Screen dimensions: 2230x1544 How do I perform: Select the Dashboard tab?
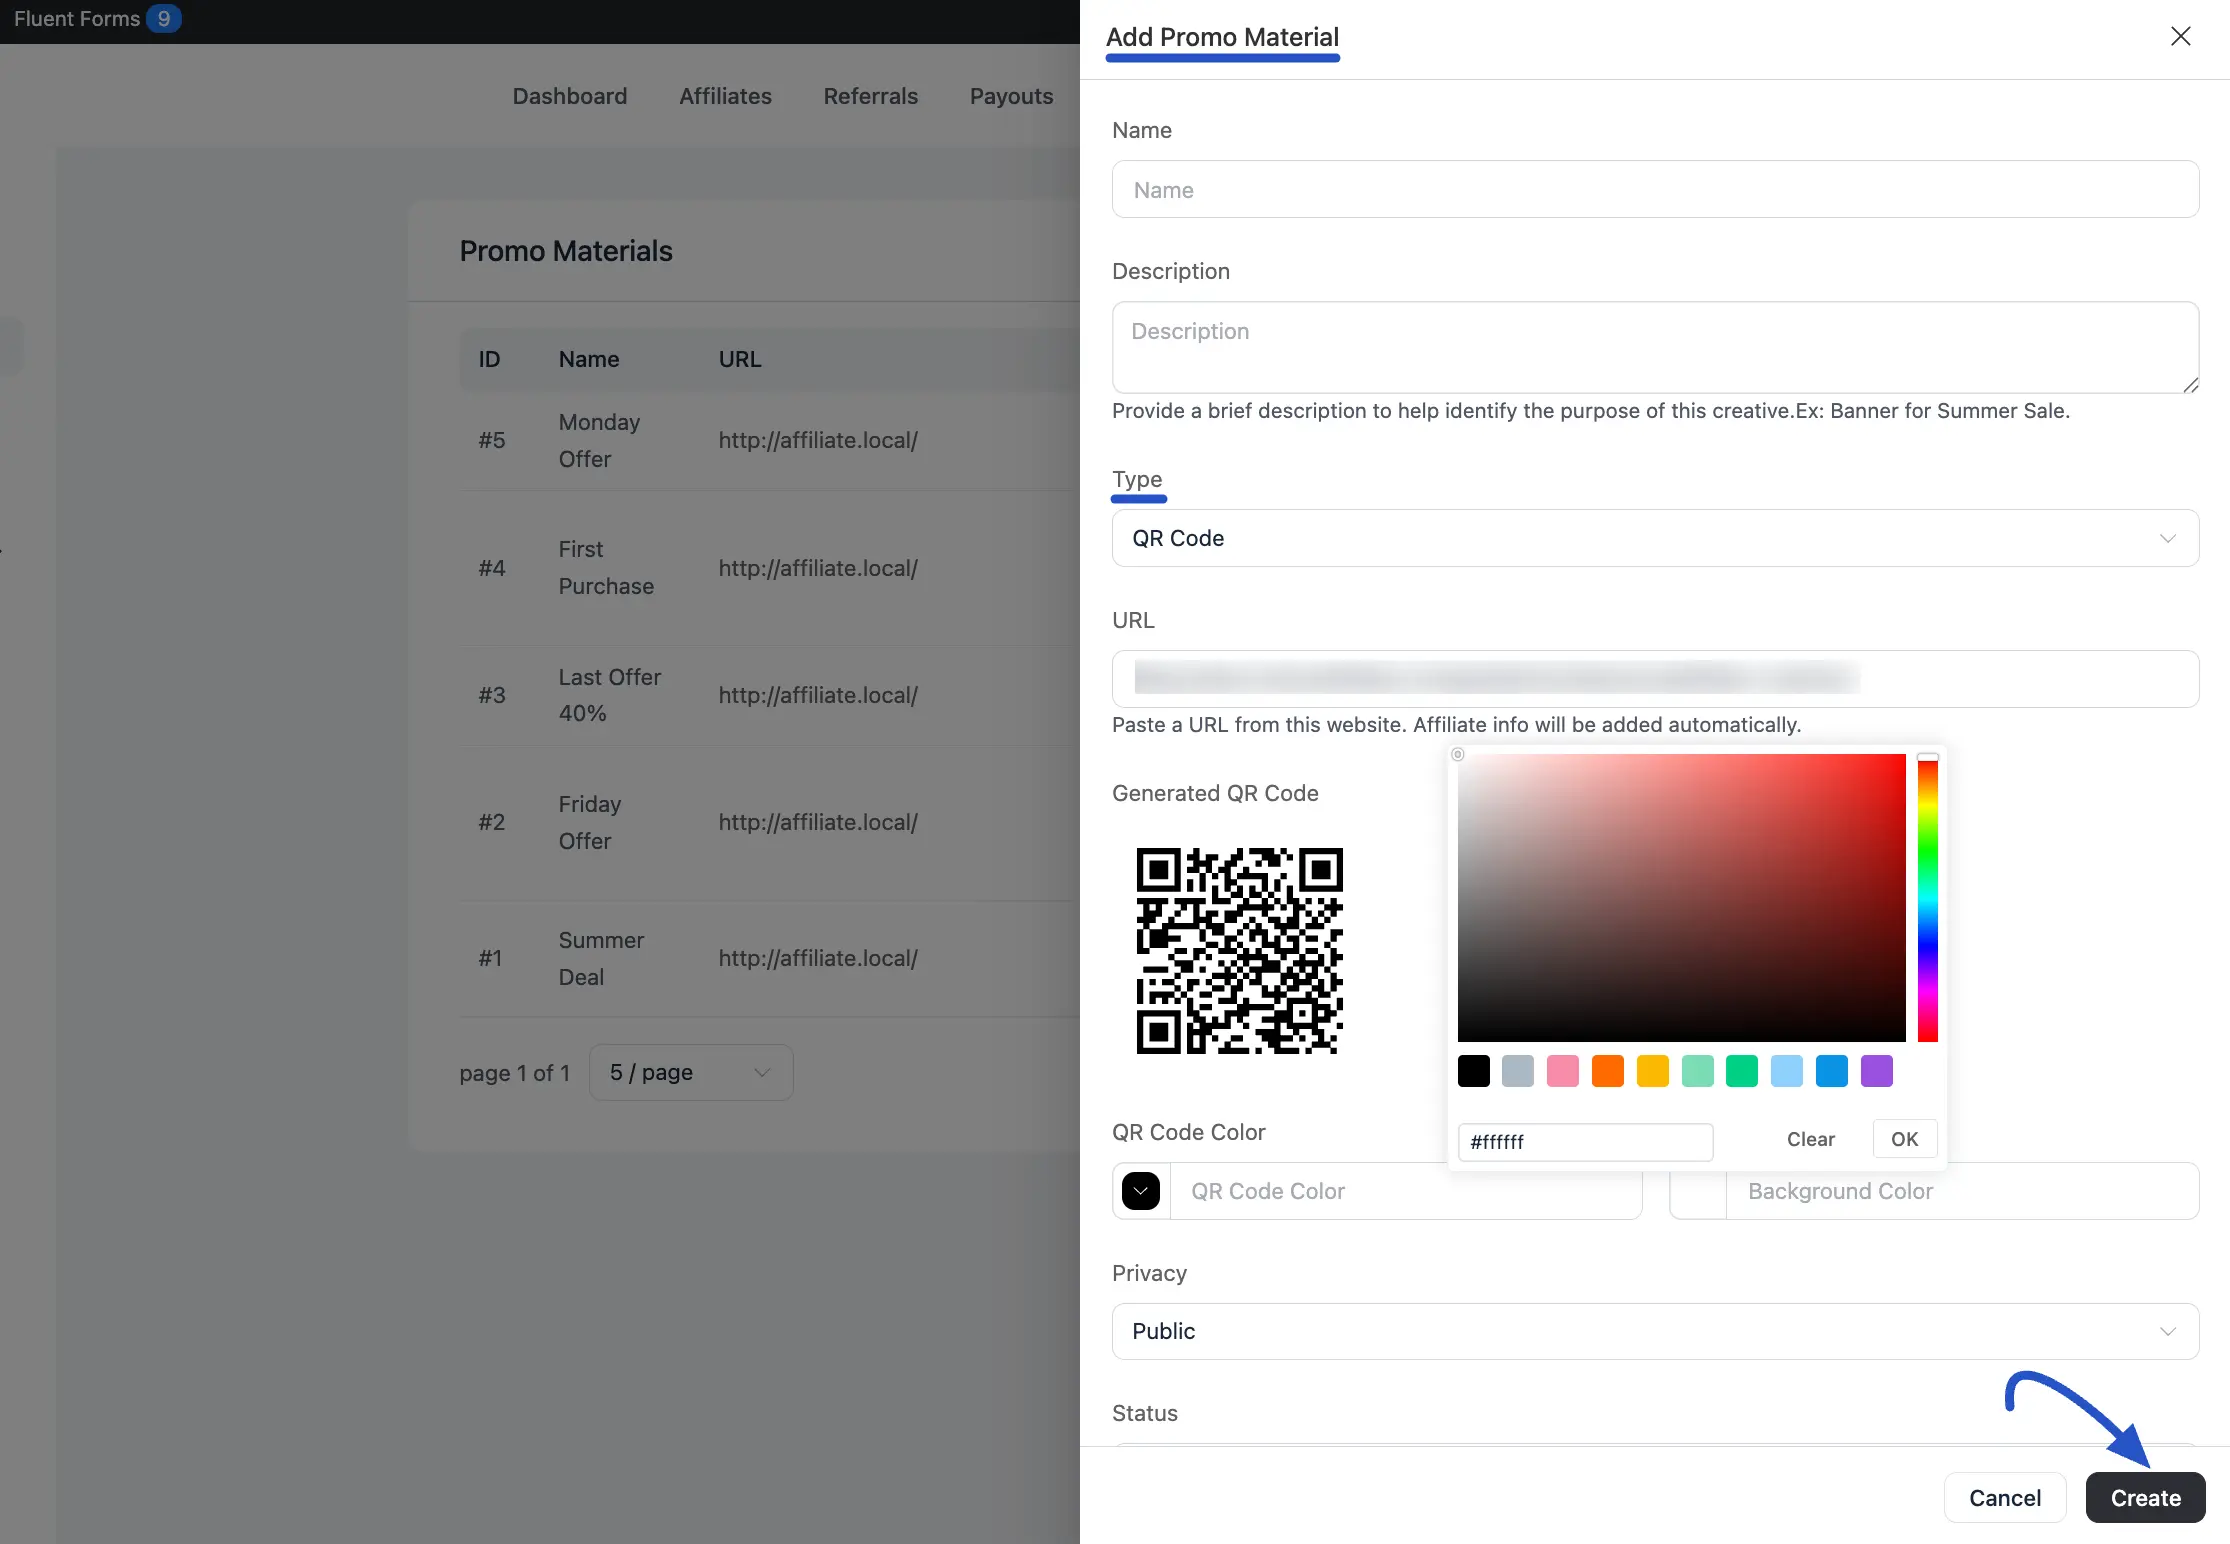click(x=569, y=96)
